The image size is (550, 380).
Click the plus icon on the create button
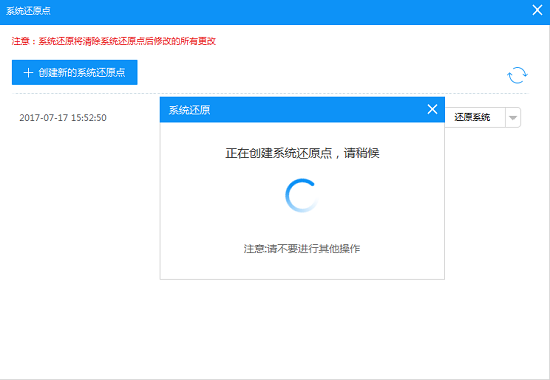[28, 73]
